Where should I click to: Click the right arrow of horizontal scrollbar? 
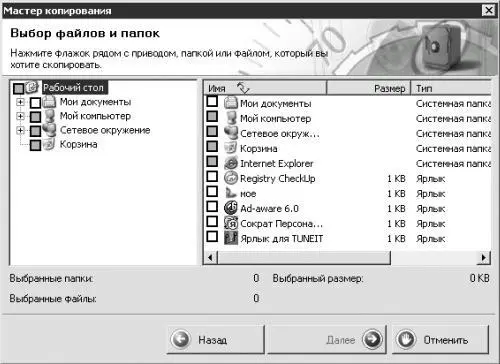coord(484,257)
